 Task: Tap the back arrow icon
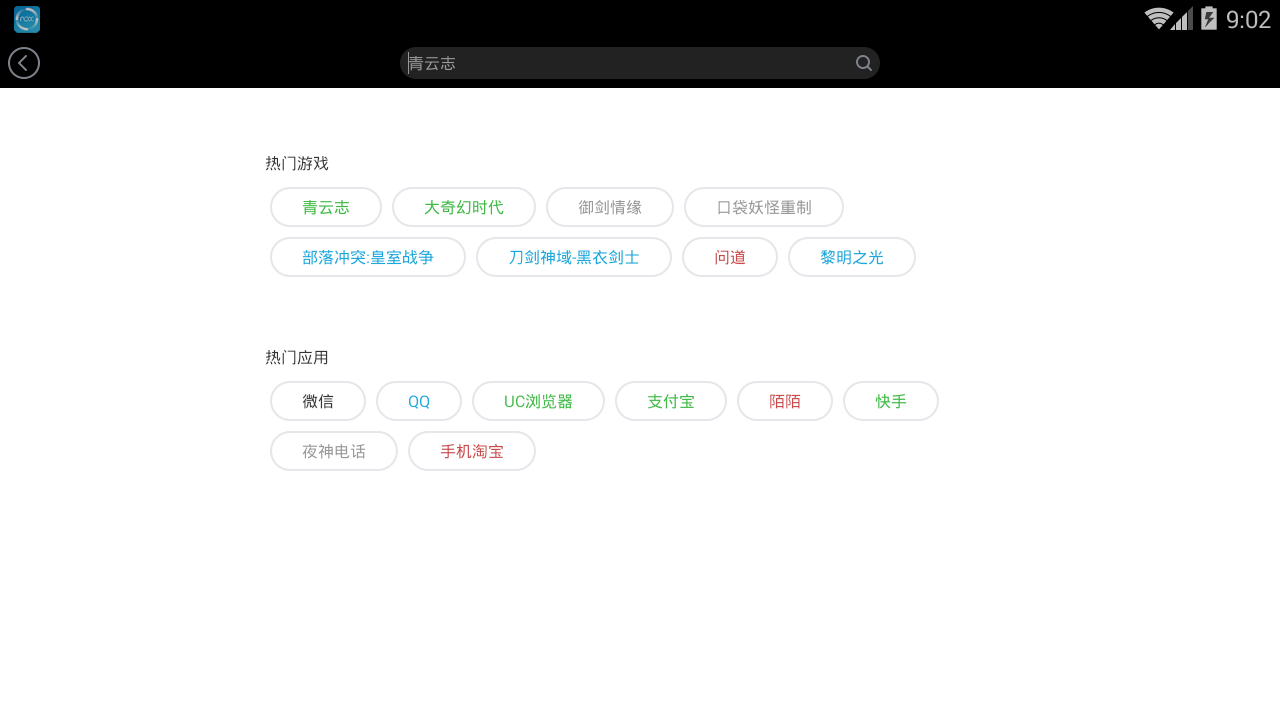24,63
